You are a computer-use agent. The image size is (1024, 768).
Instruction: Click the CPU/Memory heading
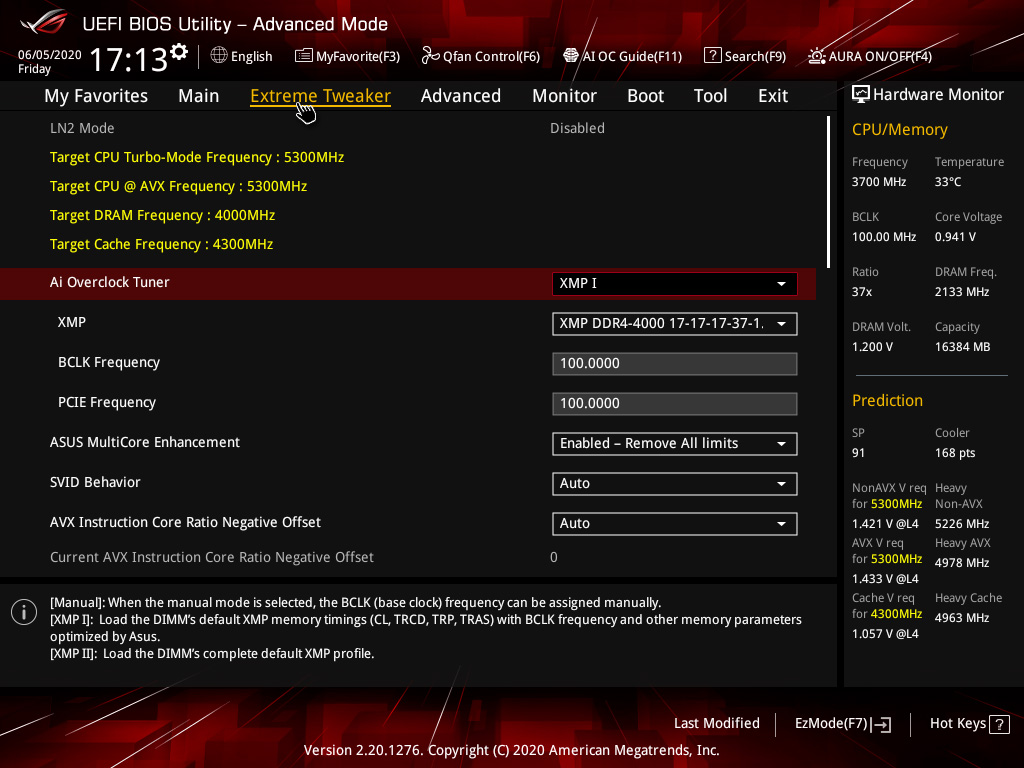pos(899,129)
